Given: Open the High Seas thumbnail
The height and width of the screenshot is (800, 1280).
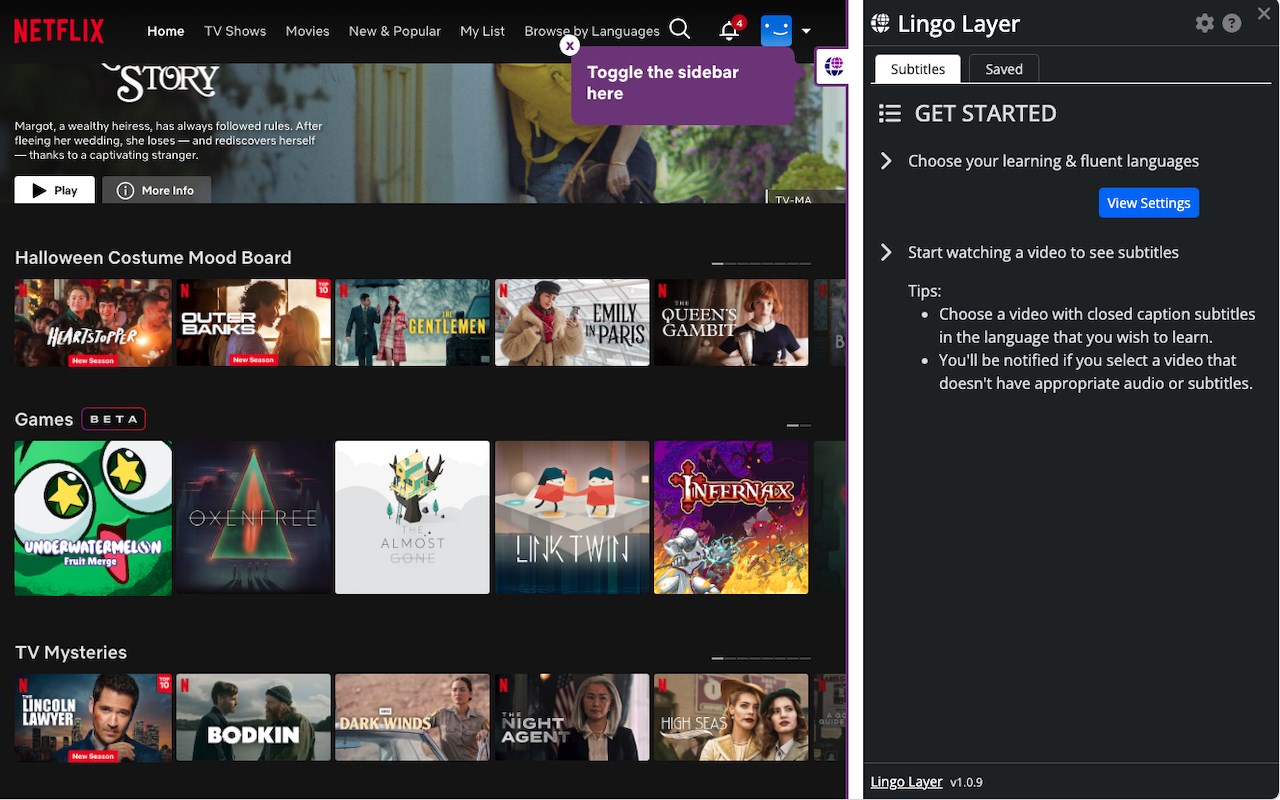Looking at the screenshot, I should pos(731,717).
